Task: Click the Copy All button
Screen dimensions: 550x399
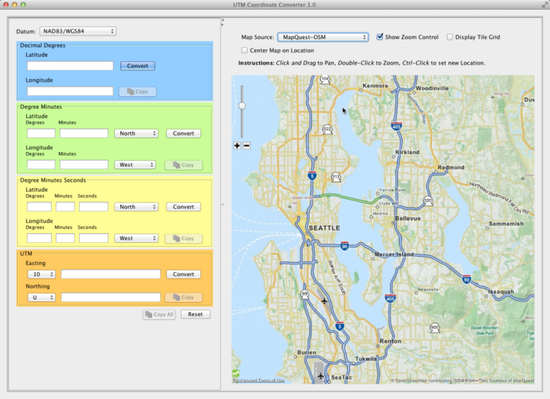Action: pyautogui.click(x=159, y=315)
